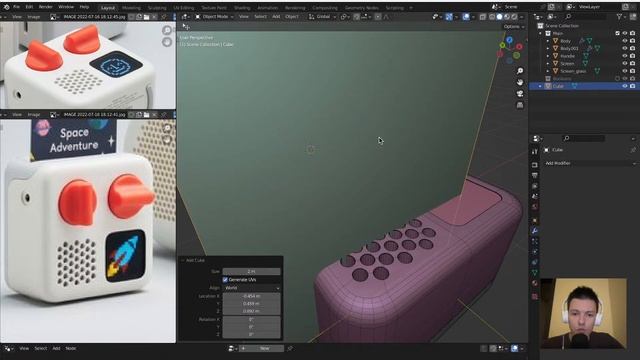Select material preview shading

click(507, 17)
